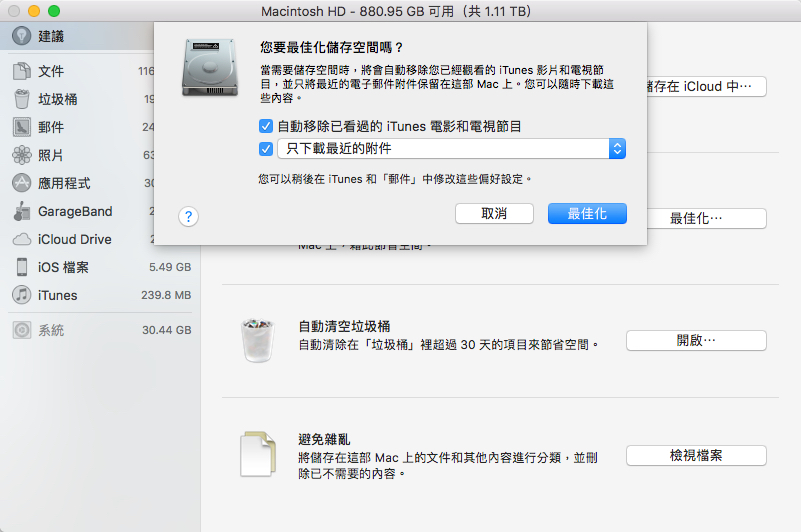Viewport: 801px width, 532px height.
Task: Click the Macintosh HD window title text
Action: (x=396, y=11)
